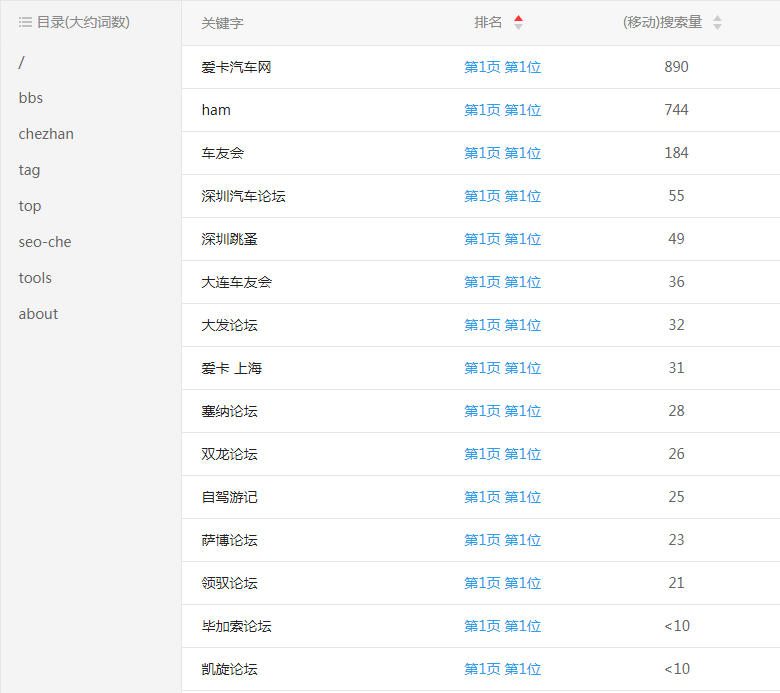Open the tag directory in sidebar

click(x=30, y=170)
